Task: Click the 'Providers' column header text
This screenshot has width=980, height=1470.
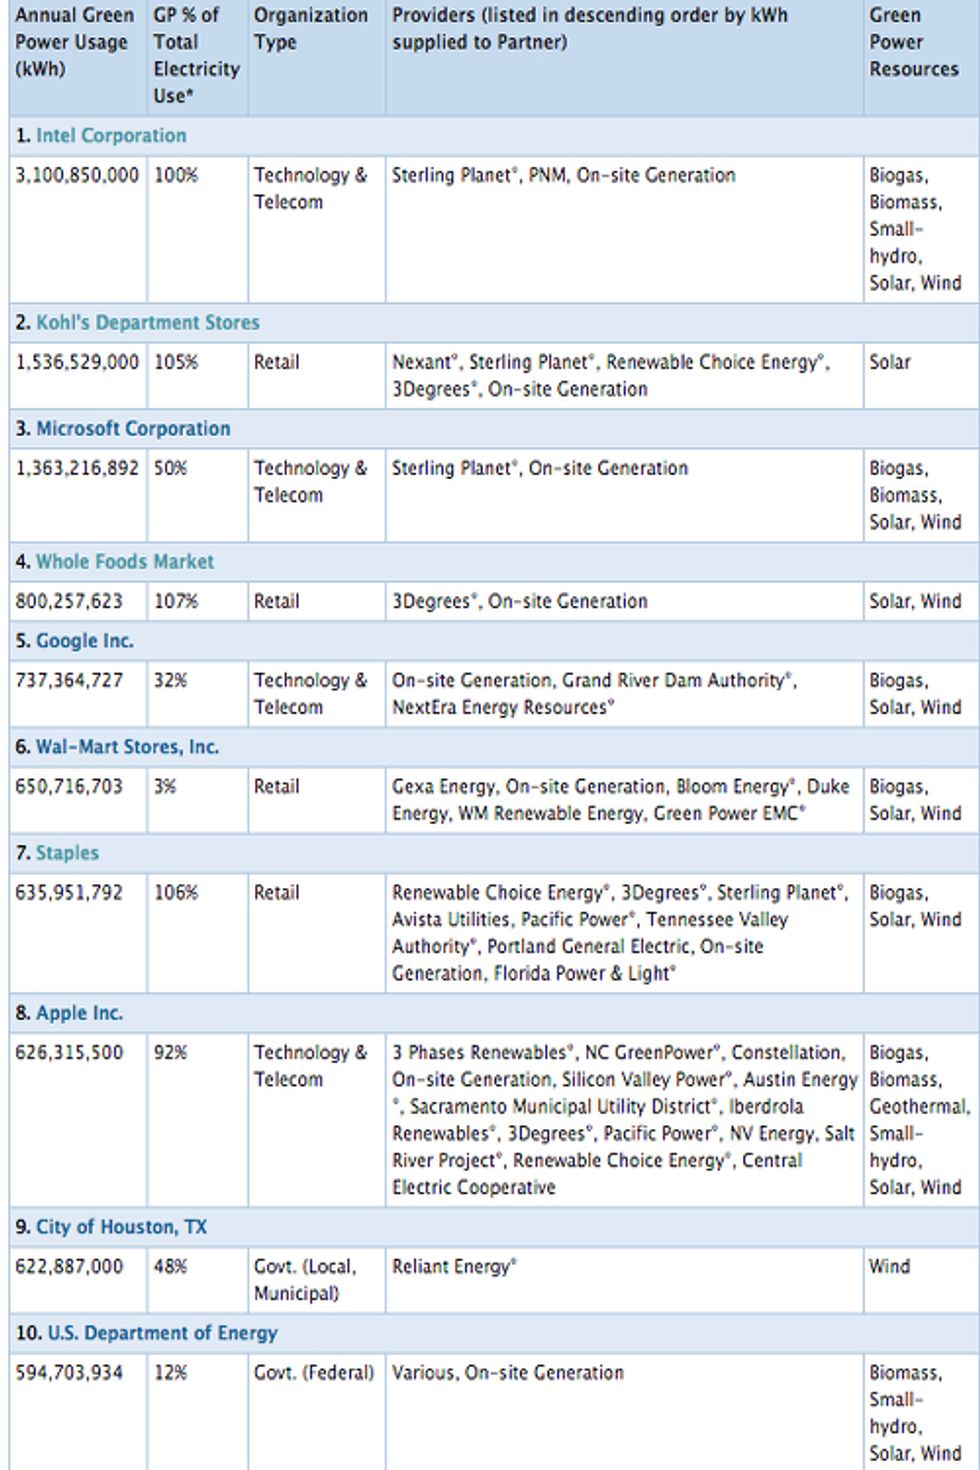Action: [590, 29]
